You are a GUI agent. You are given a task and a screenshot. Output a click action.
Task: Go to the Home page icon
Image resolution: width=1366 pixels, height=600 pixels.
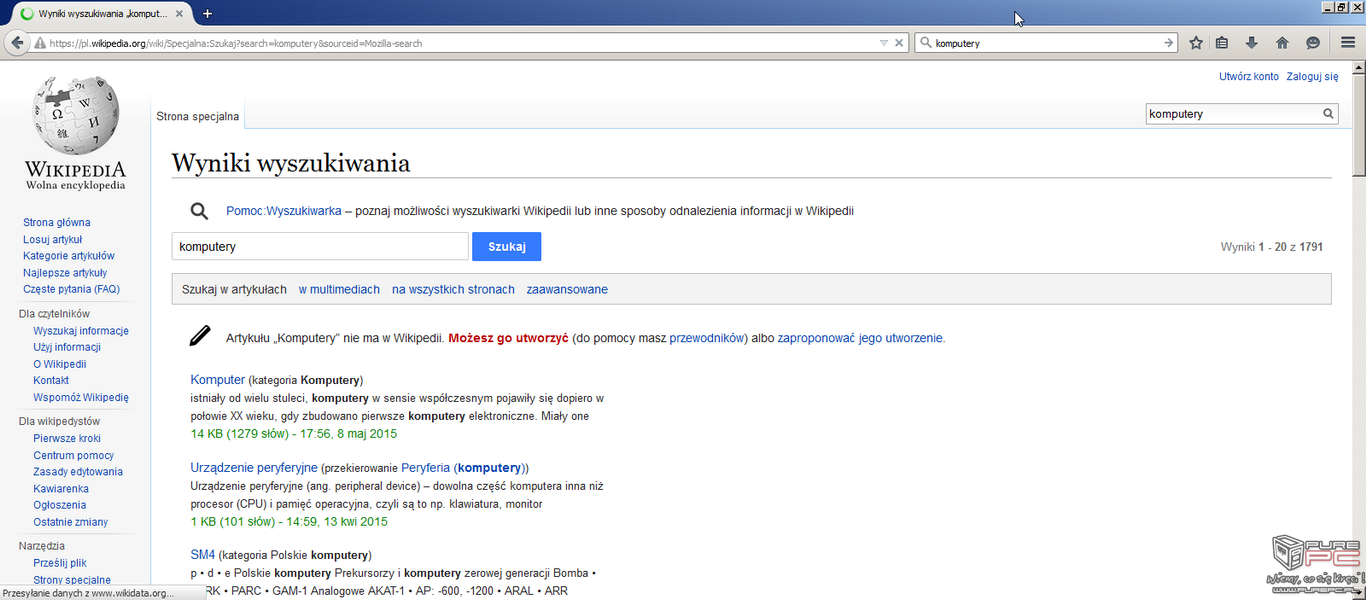coord(1282,43)
